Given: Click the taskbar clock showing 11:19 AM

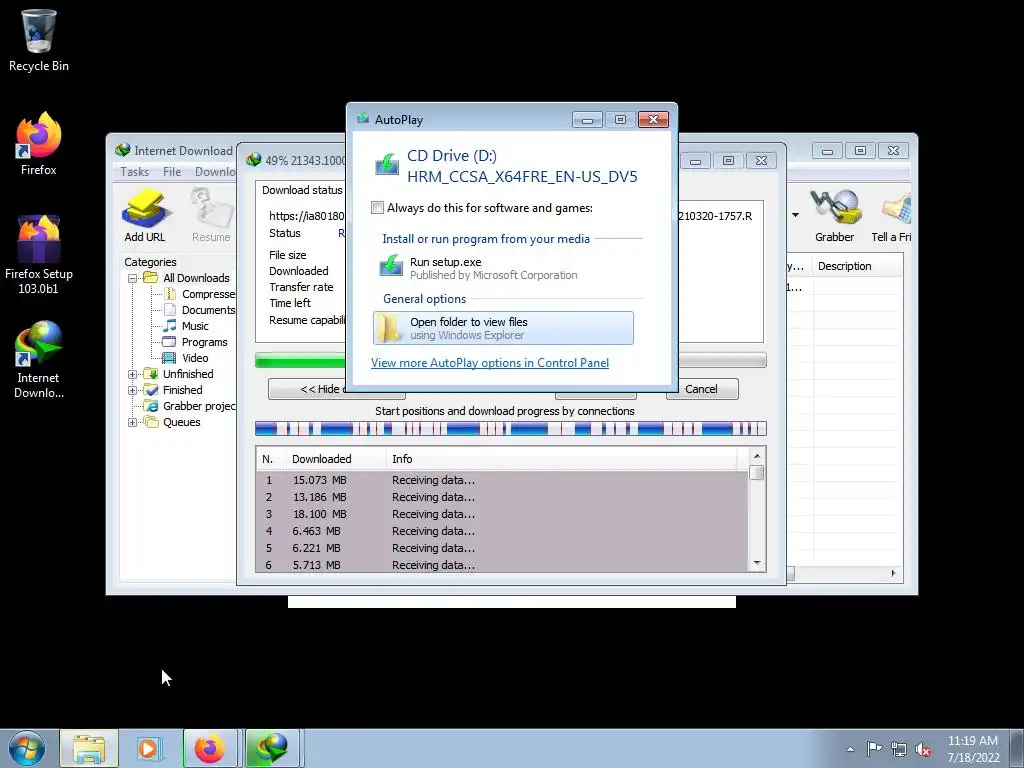Looking at the screenshot, I should (973, 749).
